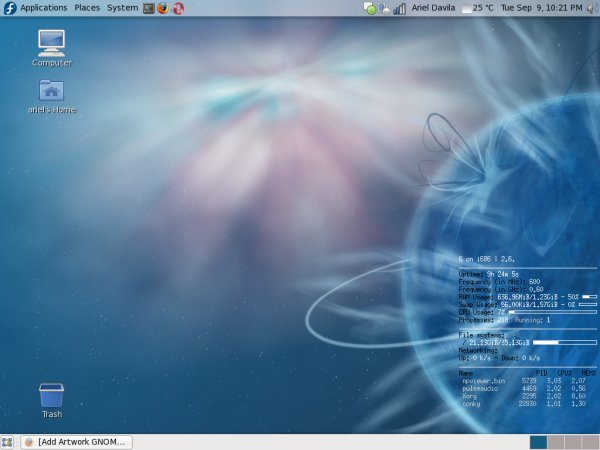
Task: Click the conky process row
Action: [x=524, y=404]
